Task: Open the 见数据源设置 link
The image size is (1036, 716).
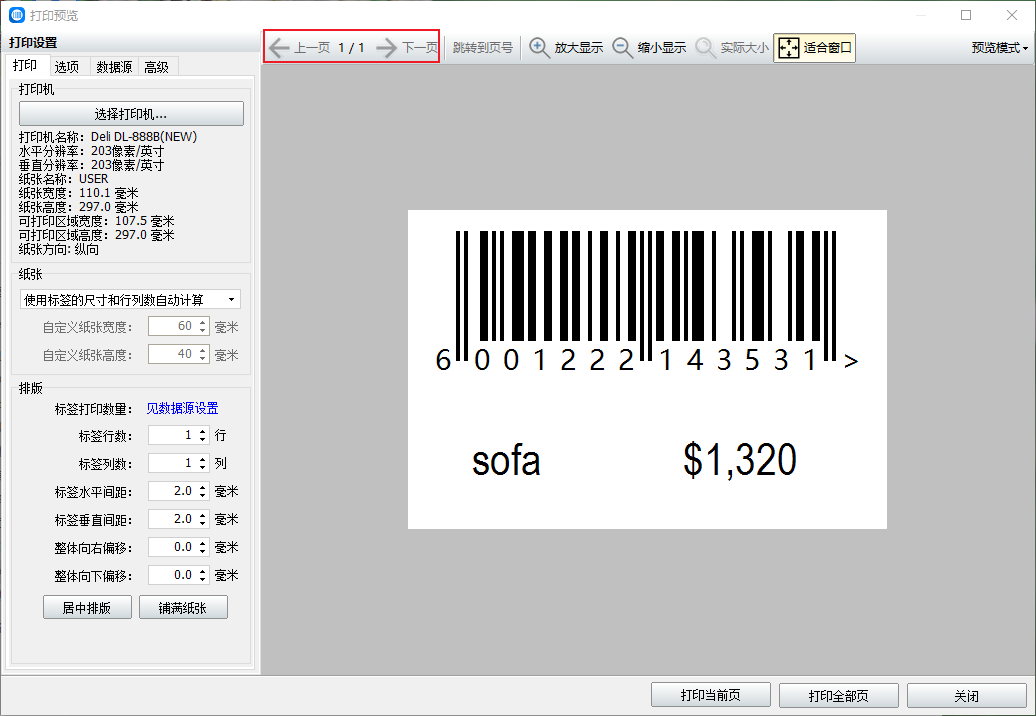Action: [x=182, y=408]
